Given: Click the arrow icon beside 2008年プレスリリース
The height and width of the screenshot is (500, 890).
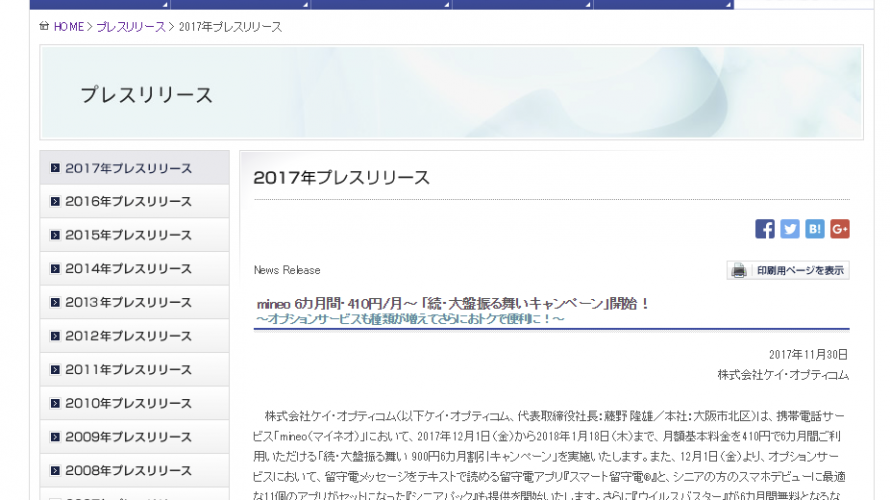Looking at the screenshot, I should tap(55, 470).
